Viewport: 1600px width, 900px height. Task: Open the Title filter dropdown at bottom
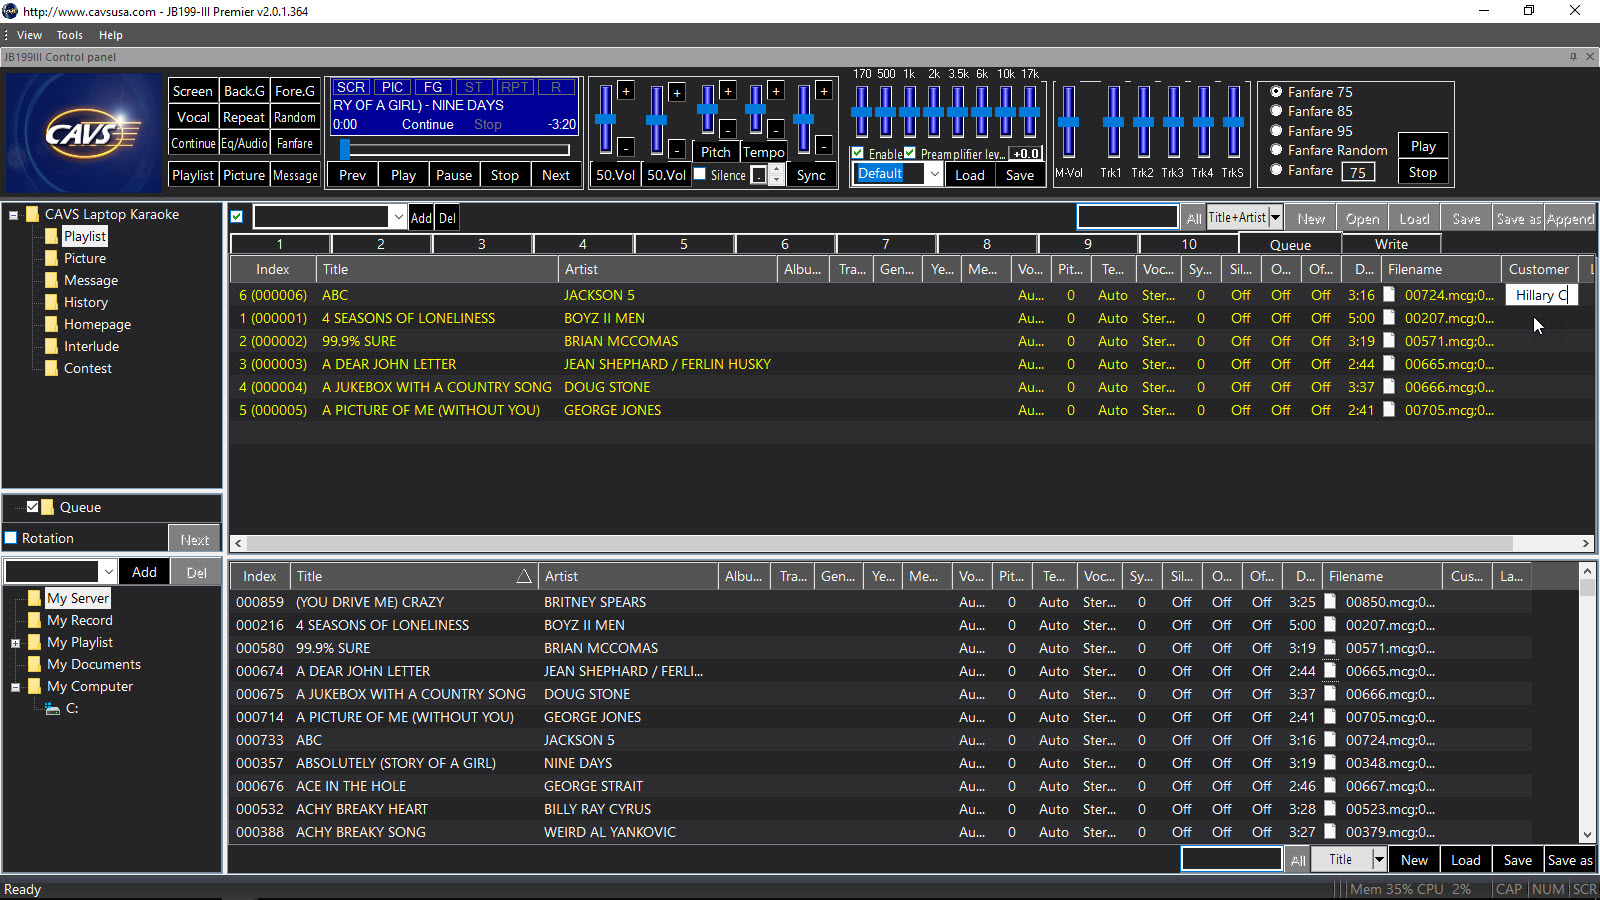click(x=1379, y=859)
